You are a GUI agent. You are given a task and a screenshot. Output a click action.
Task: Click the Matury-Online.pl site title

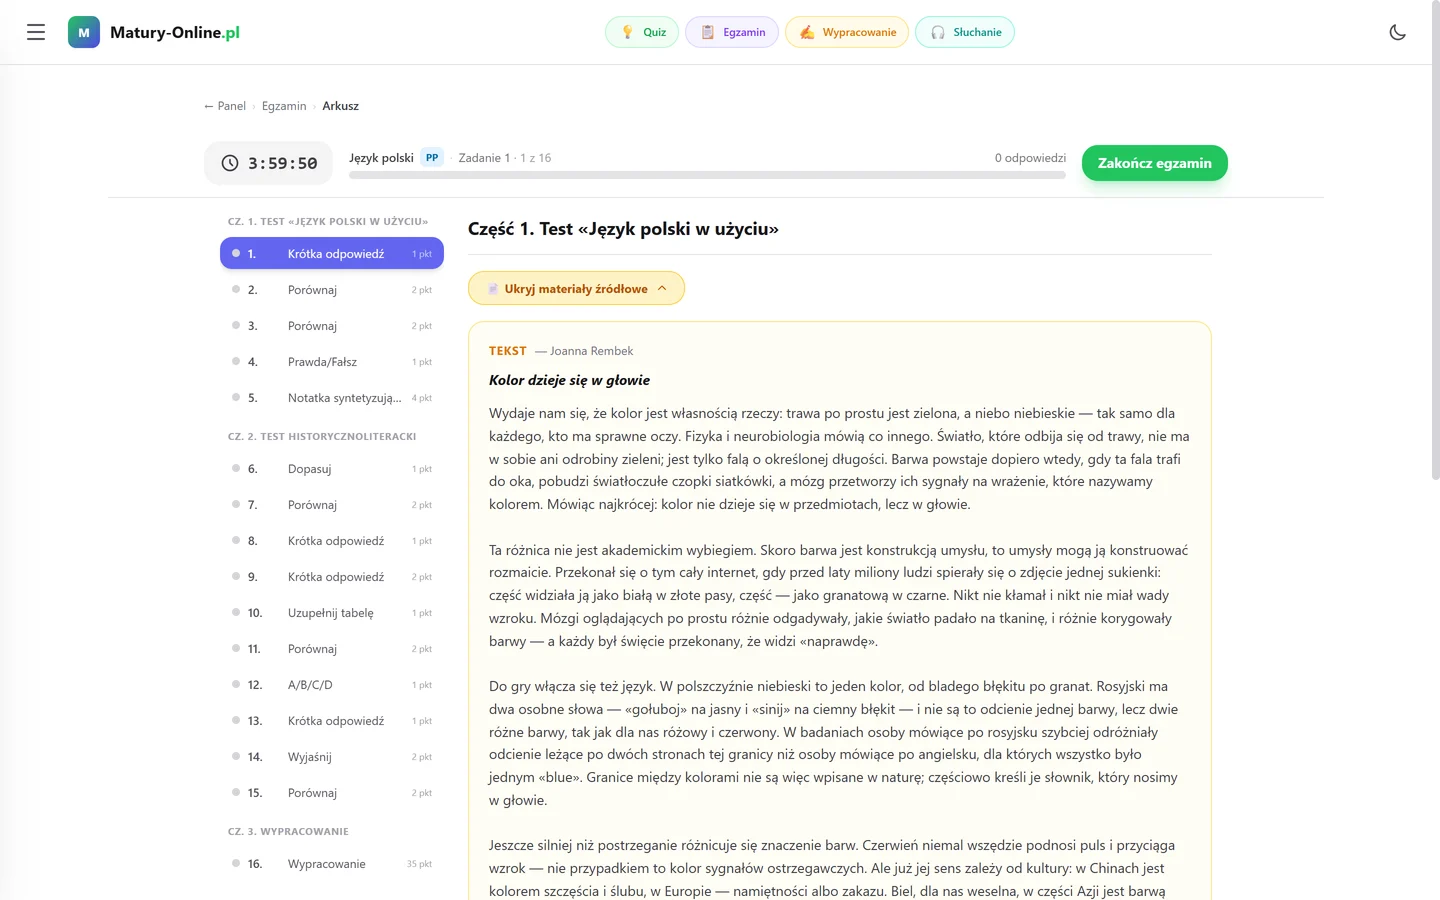175,32
